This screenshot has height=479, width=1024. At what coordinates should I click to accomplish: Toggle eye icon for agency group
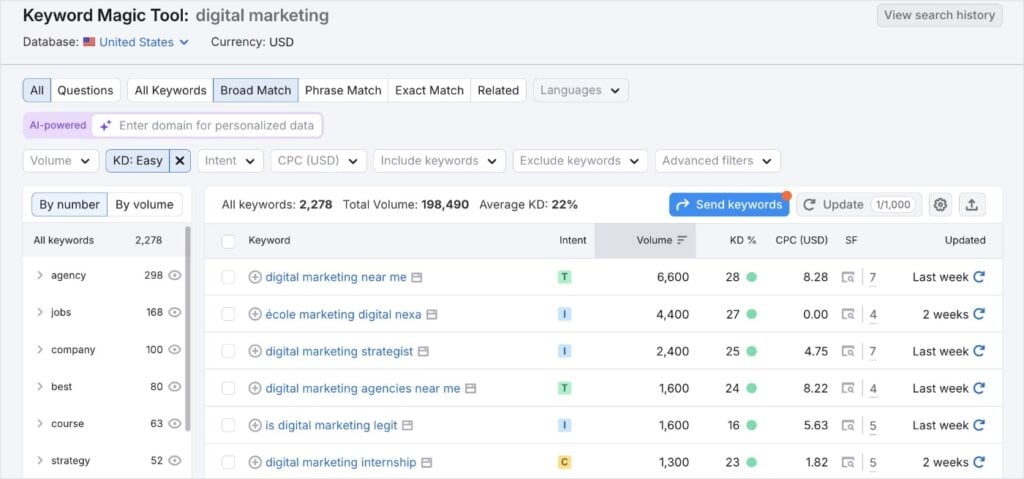click(x=174, y=276)
